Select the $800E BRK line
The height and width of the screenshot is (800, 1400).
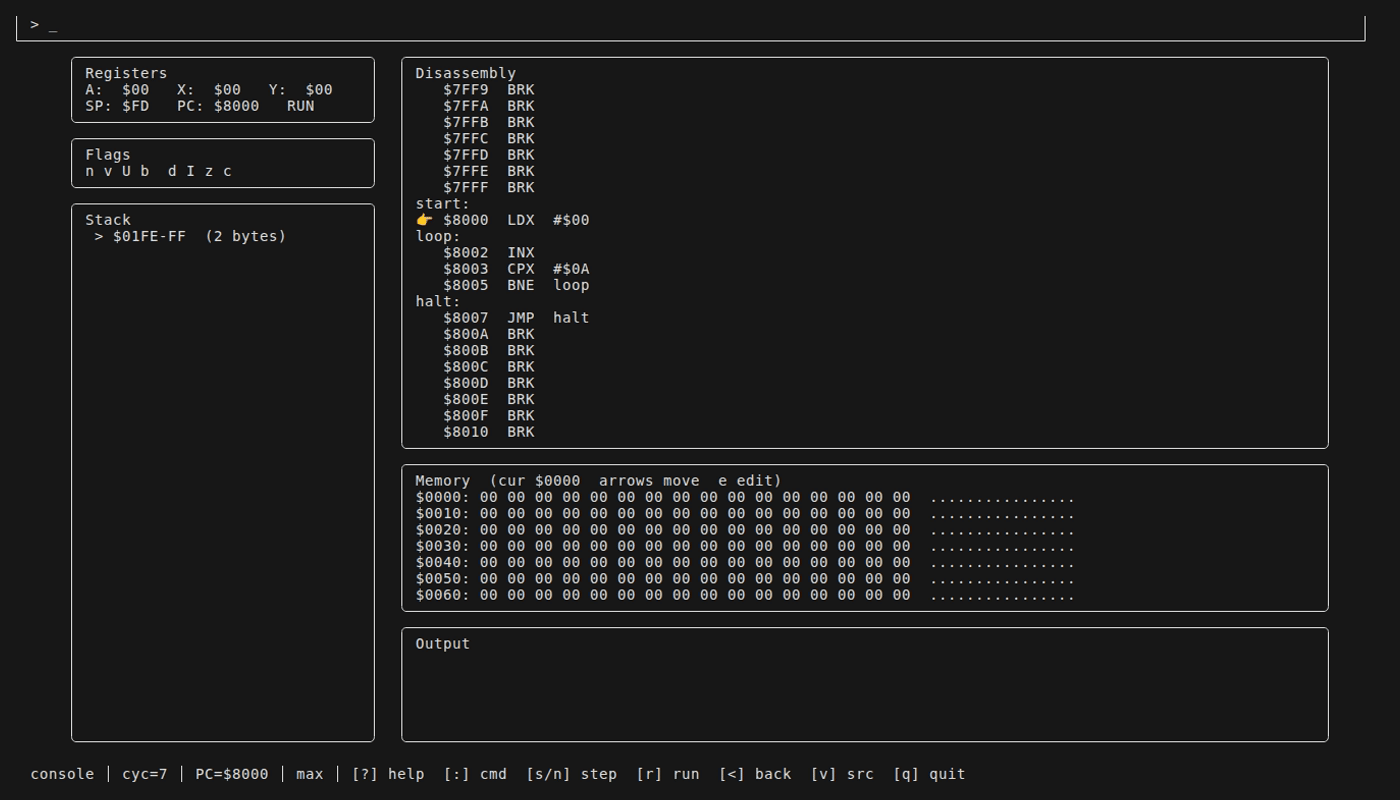tap(489, 399)
